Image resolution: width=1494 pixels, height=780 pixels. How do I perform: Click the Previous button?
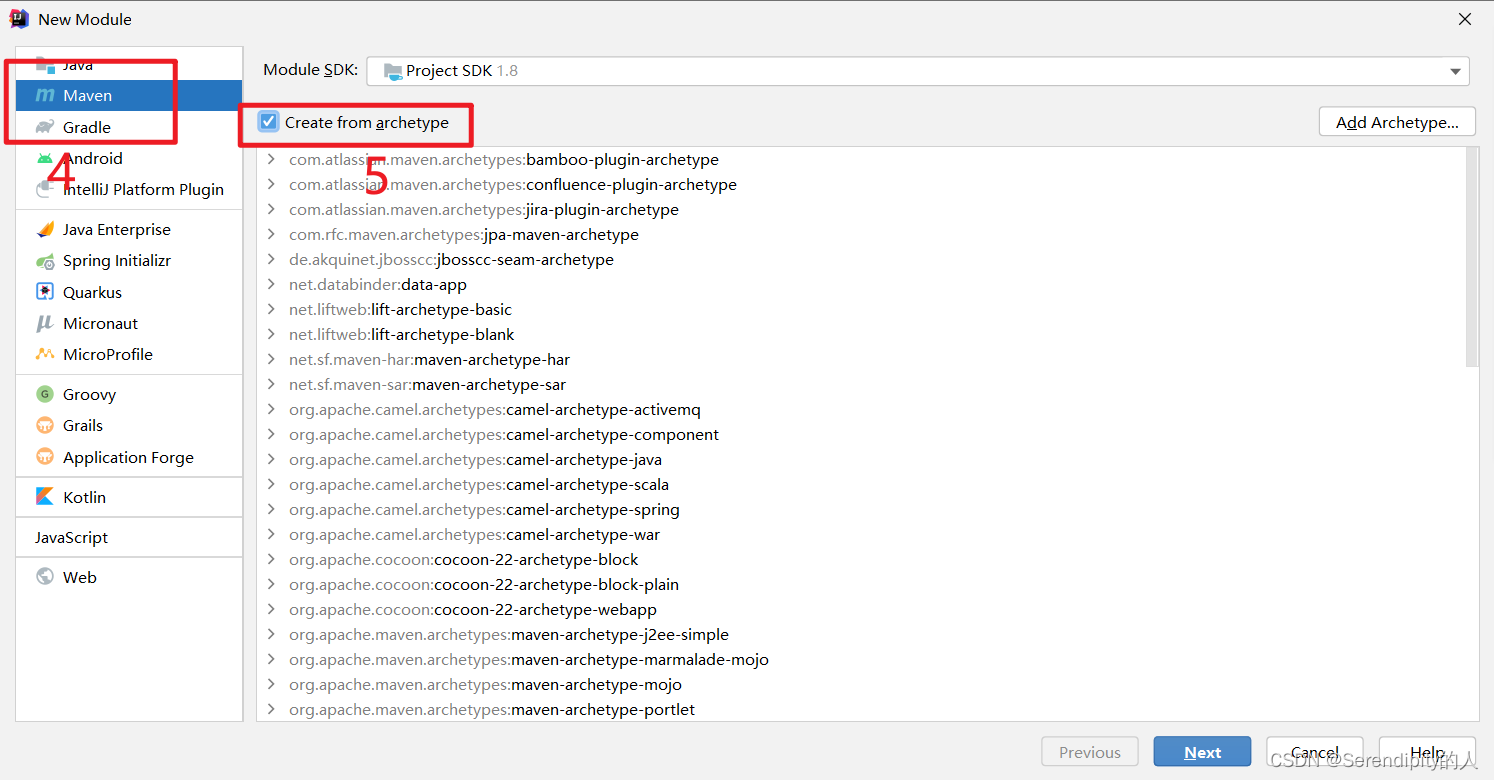[1090, 752]
